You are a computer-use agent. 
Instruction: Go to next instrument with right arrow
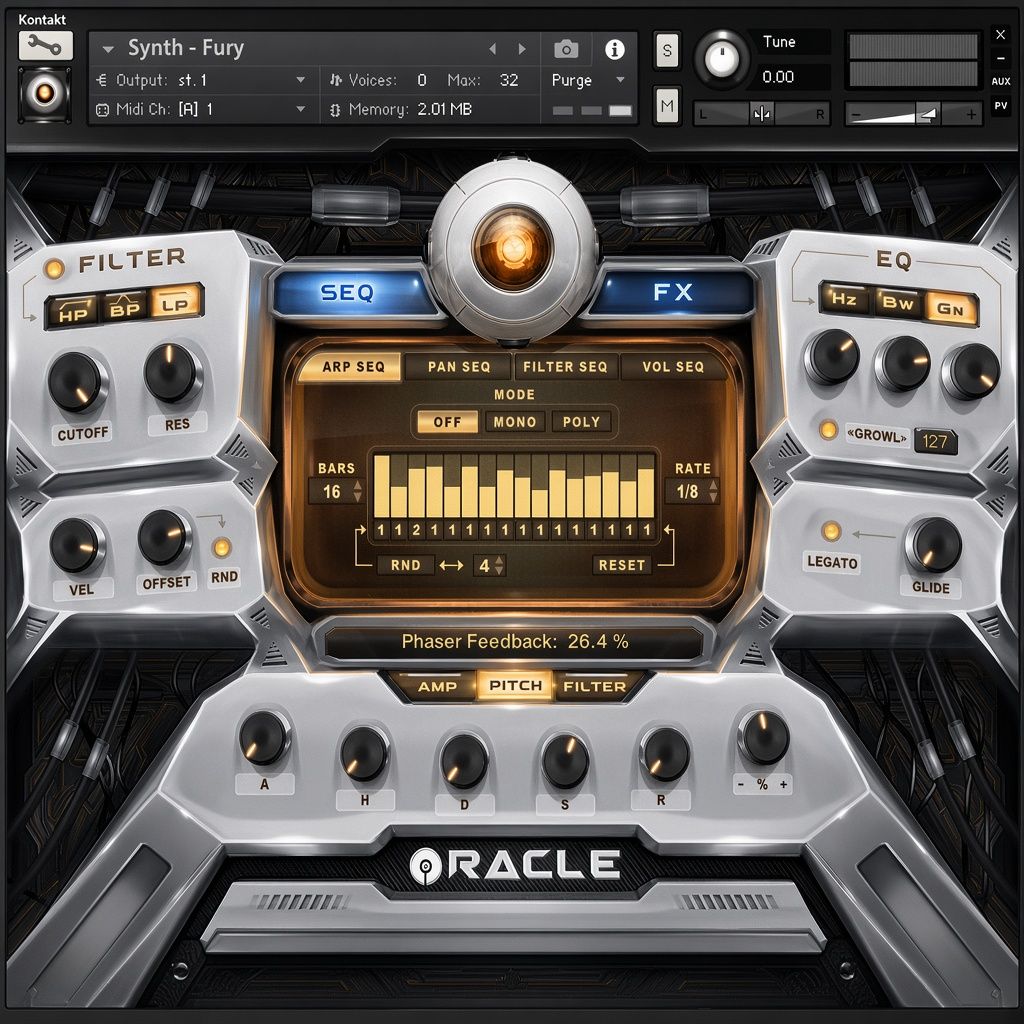(522, 48)
